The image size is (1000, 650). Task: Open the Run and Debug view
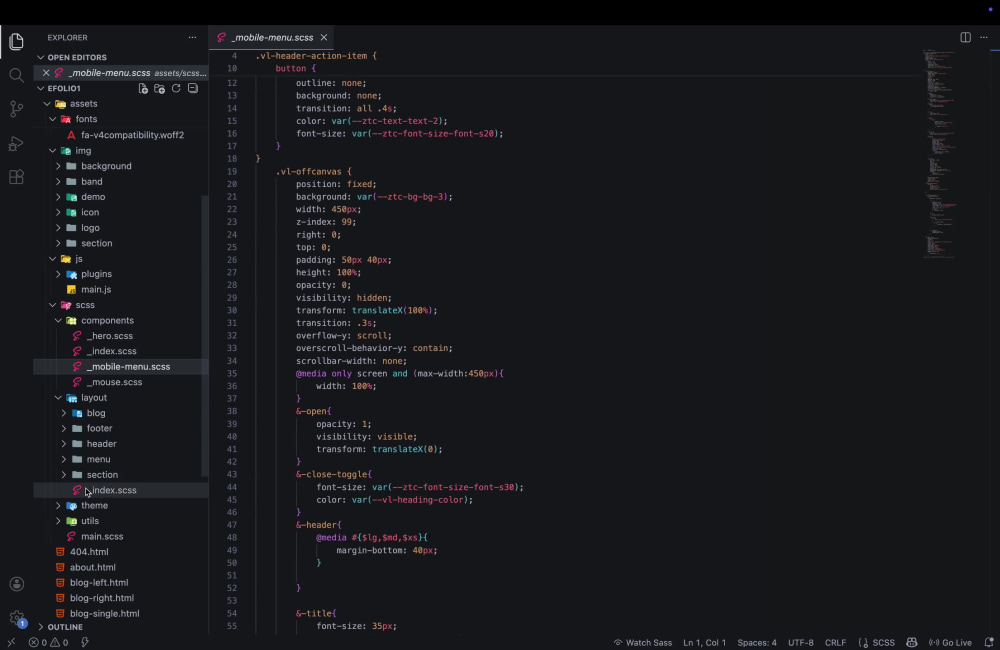pos(17,144)
